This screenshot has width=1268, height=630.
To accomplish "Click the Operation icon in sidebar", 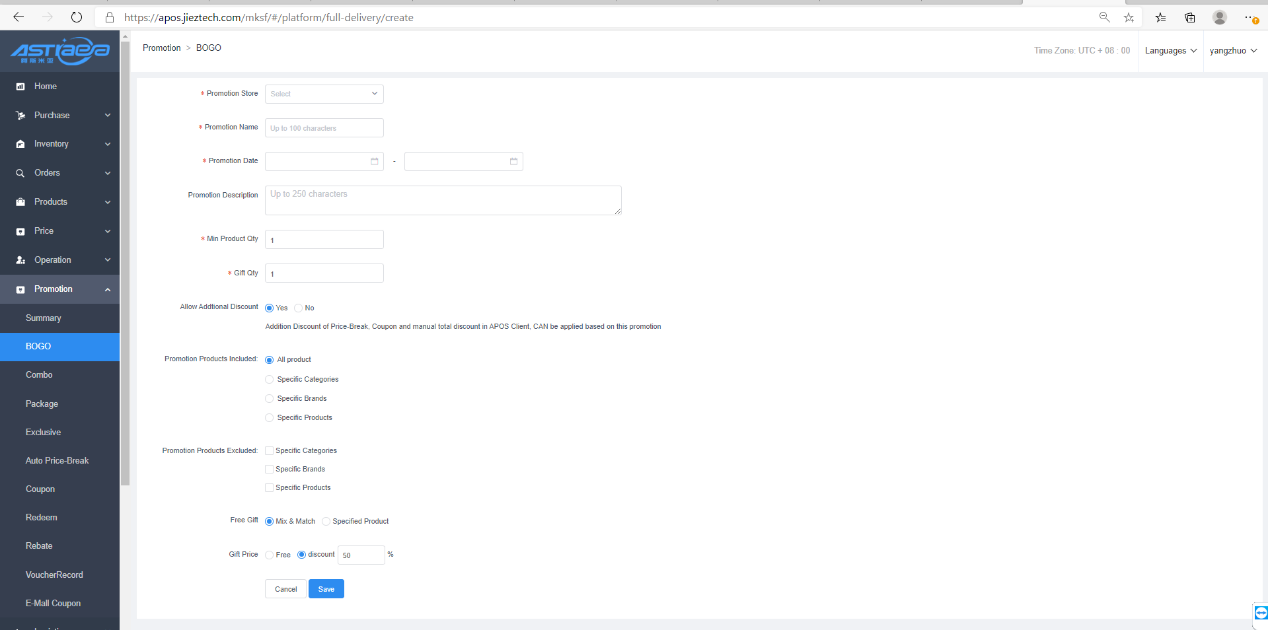I will (x=20, y=260).
